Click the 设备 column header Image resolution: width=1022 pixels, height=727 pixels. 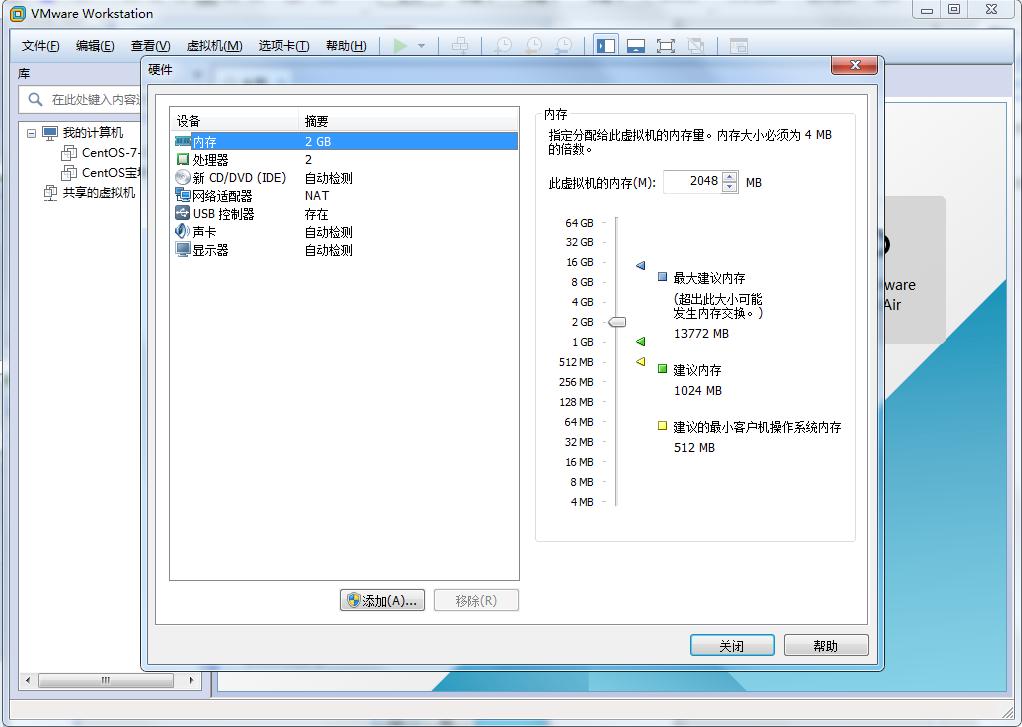[235, 121]
